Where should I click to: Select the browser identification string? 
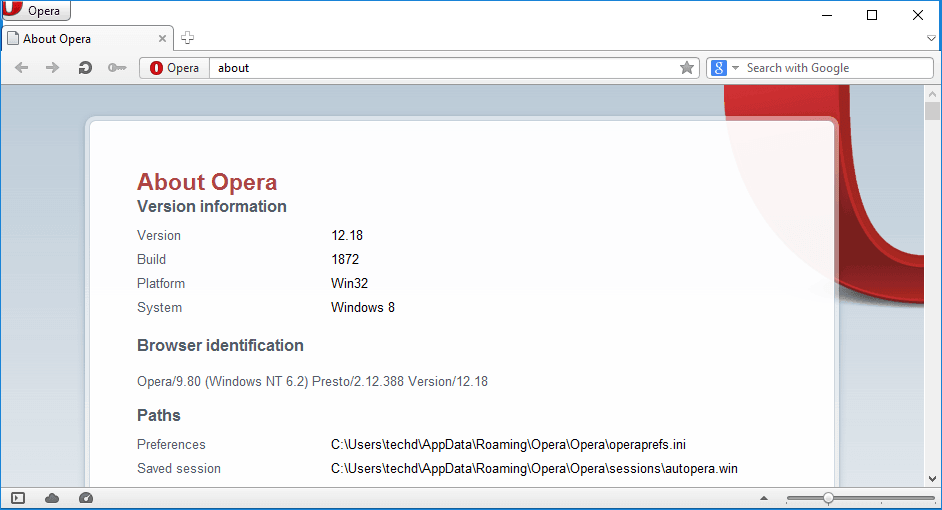pos(312,381)
